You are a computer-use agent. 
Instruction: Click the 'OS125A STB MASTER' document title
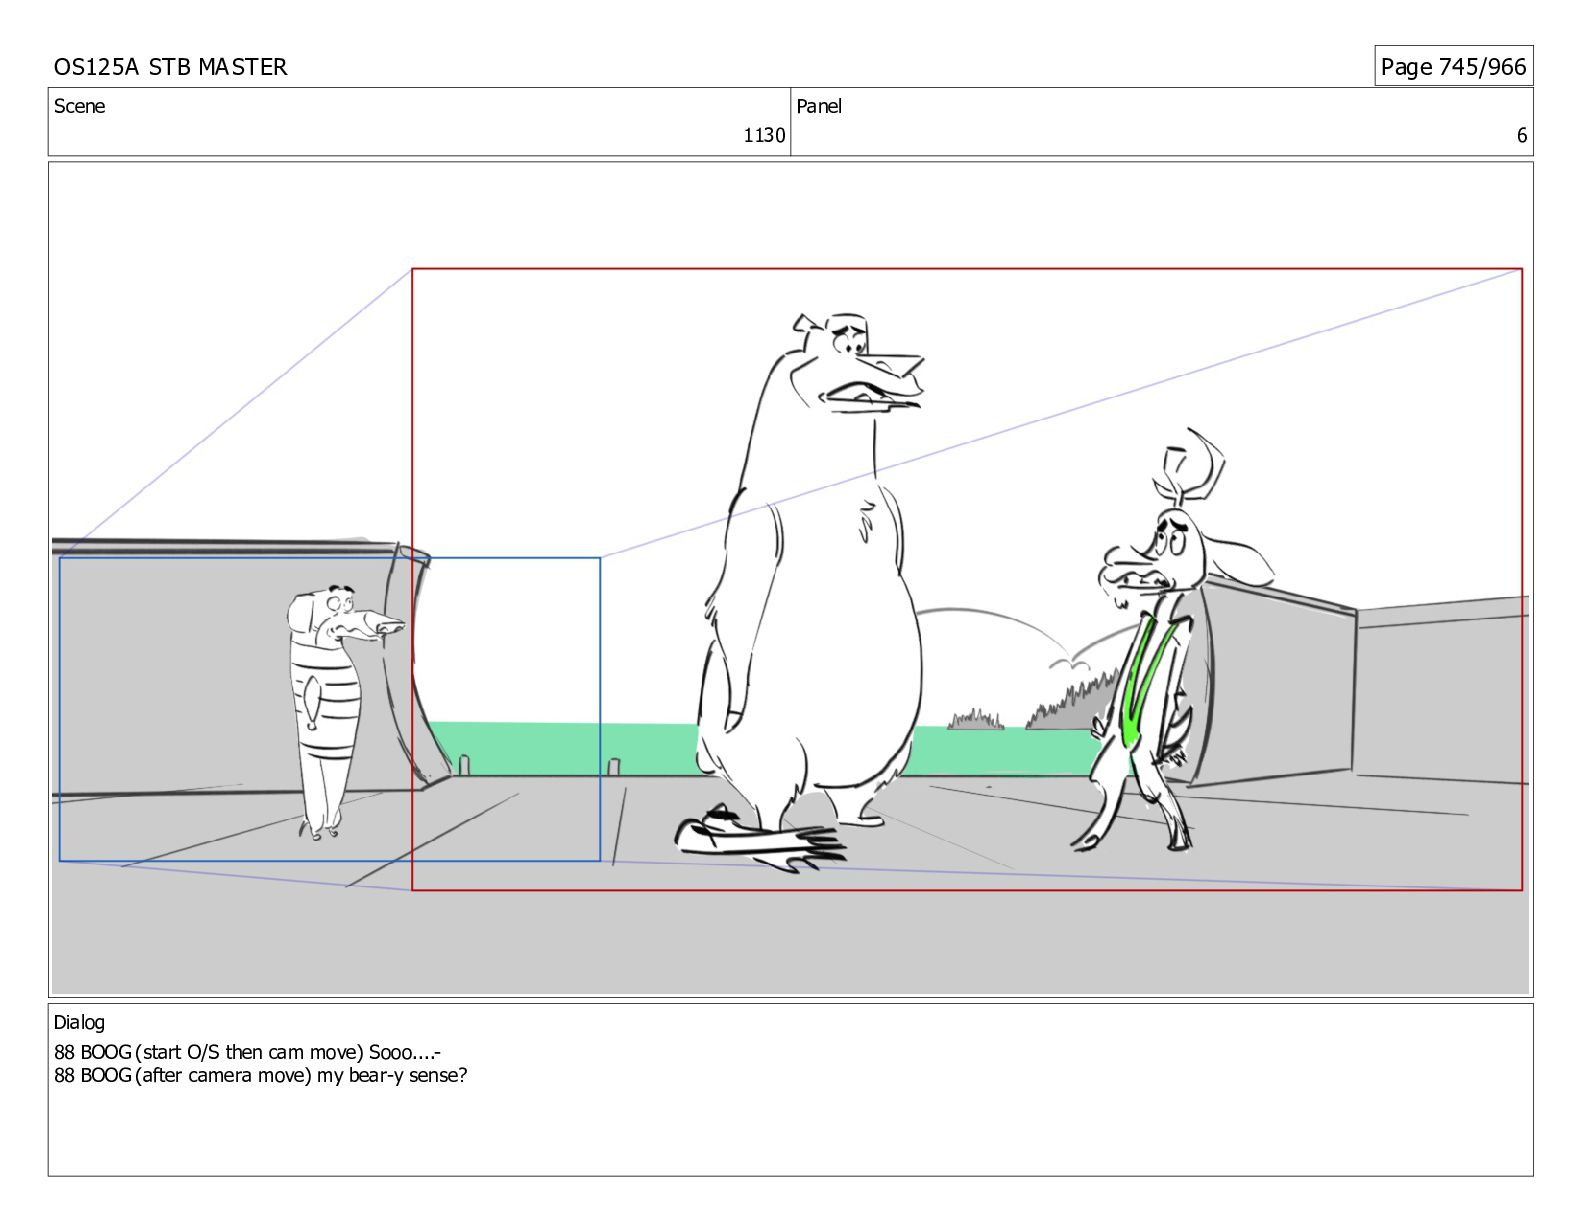coord(170,67)
